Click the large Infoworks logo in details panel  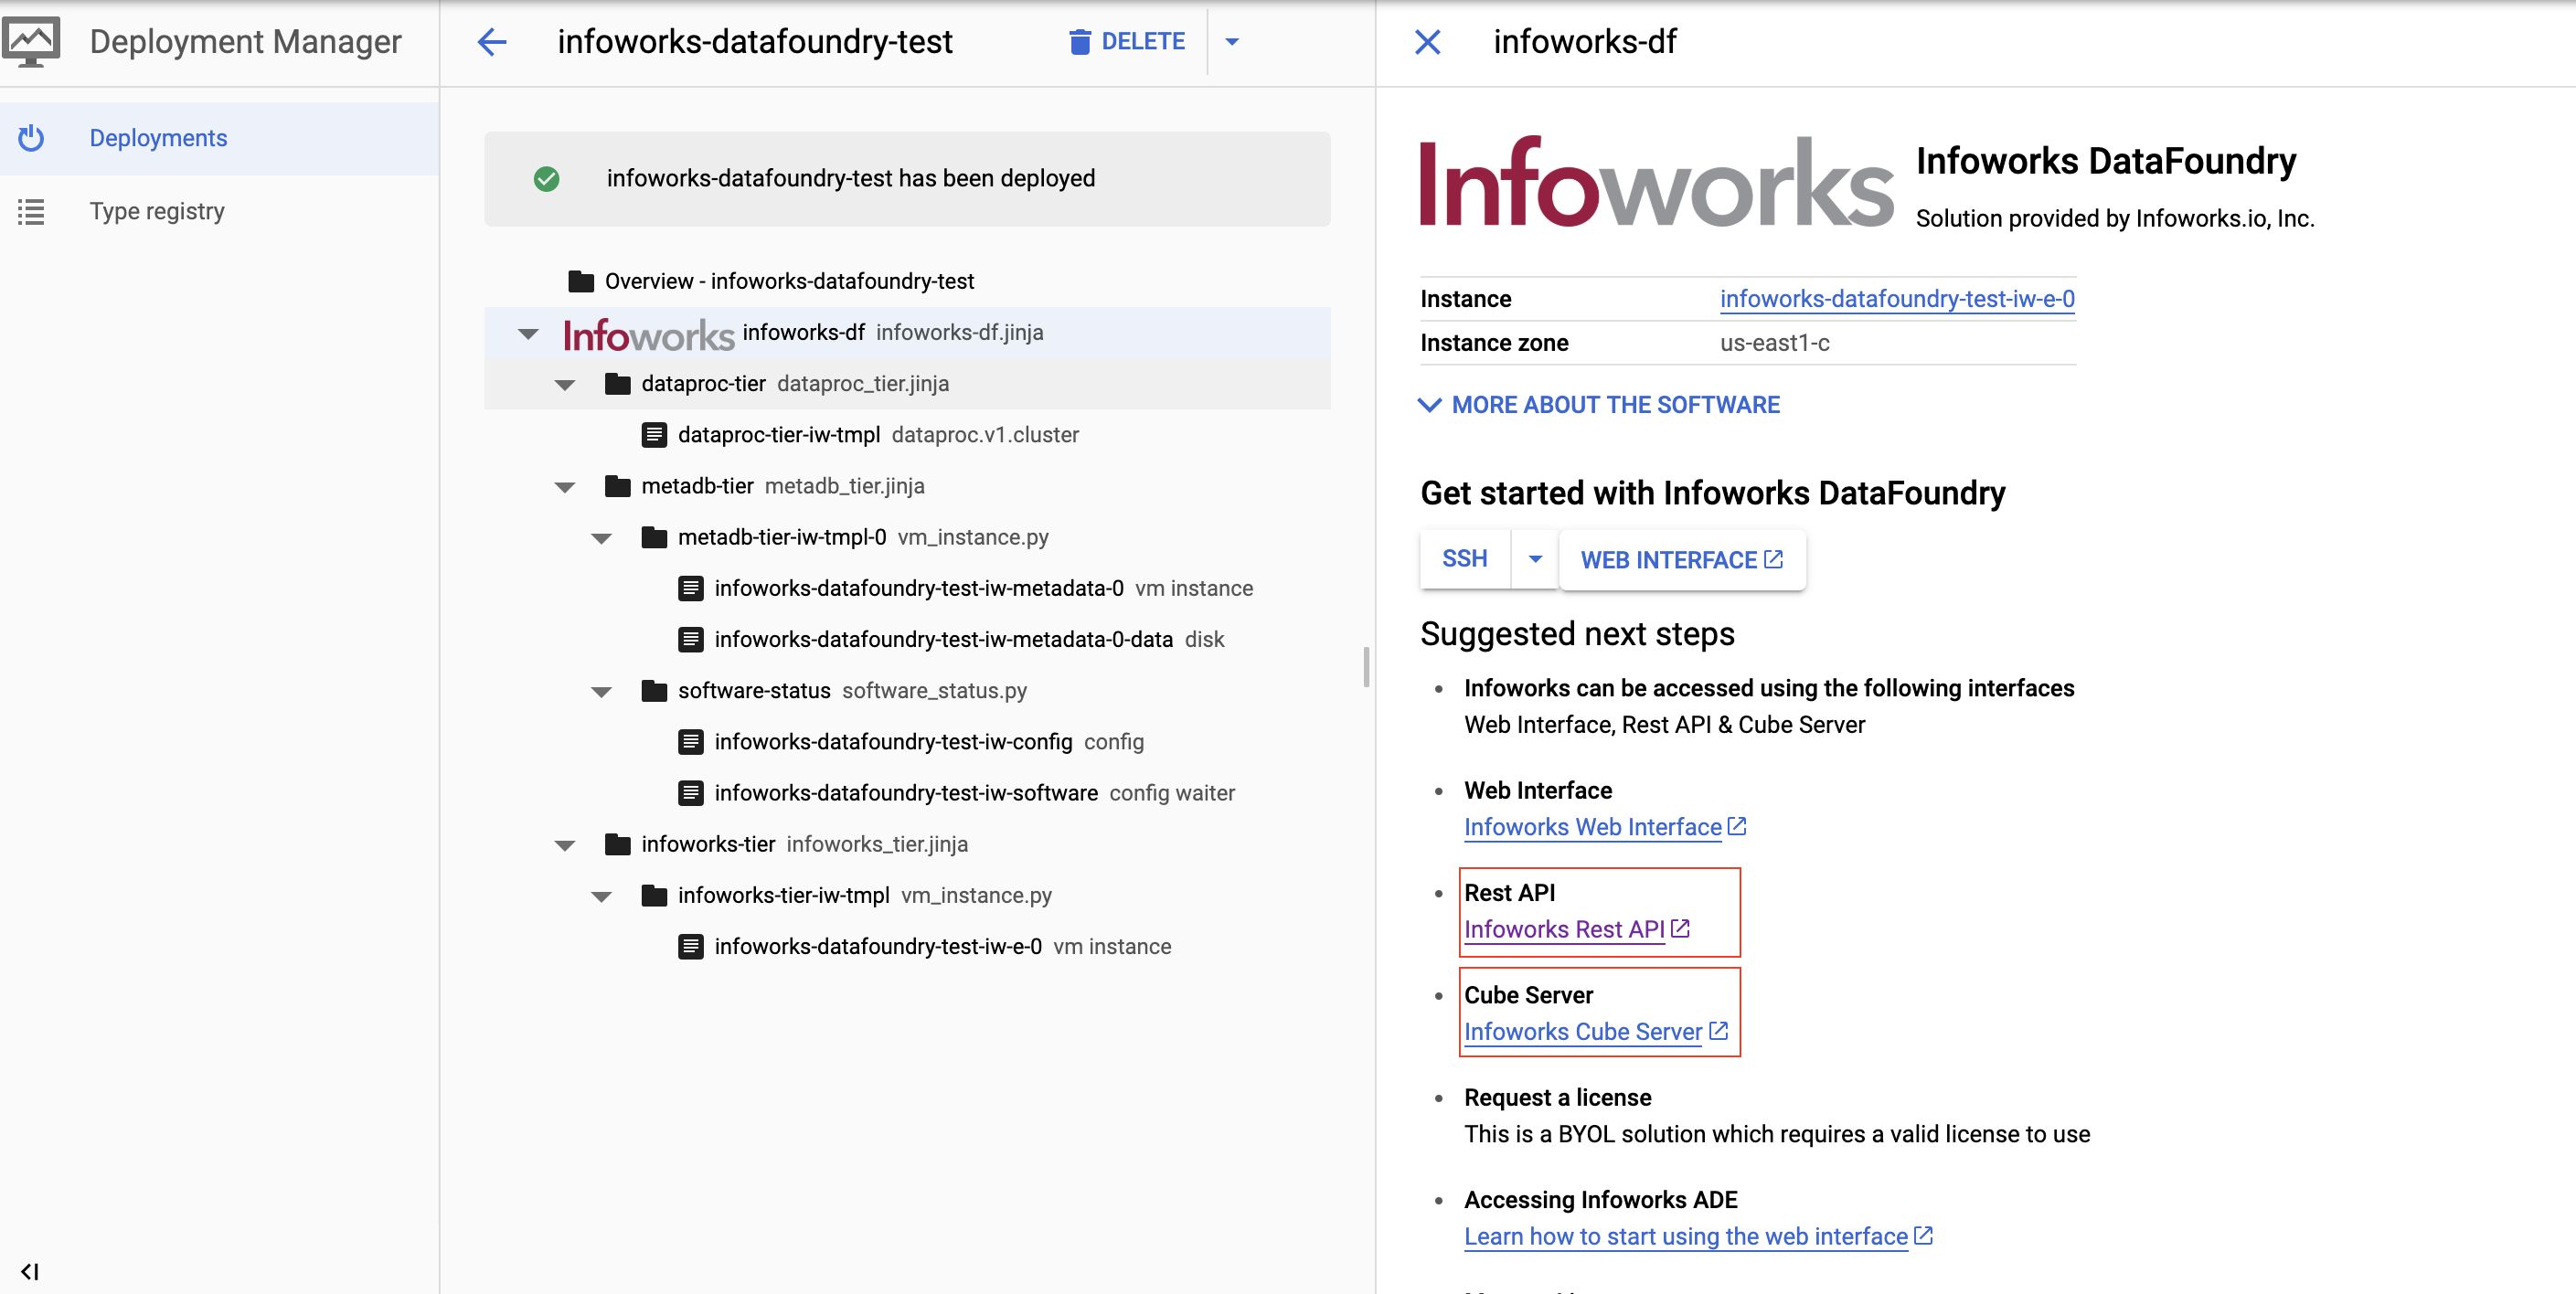[x=1656, y=182]
